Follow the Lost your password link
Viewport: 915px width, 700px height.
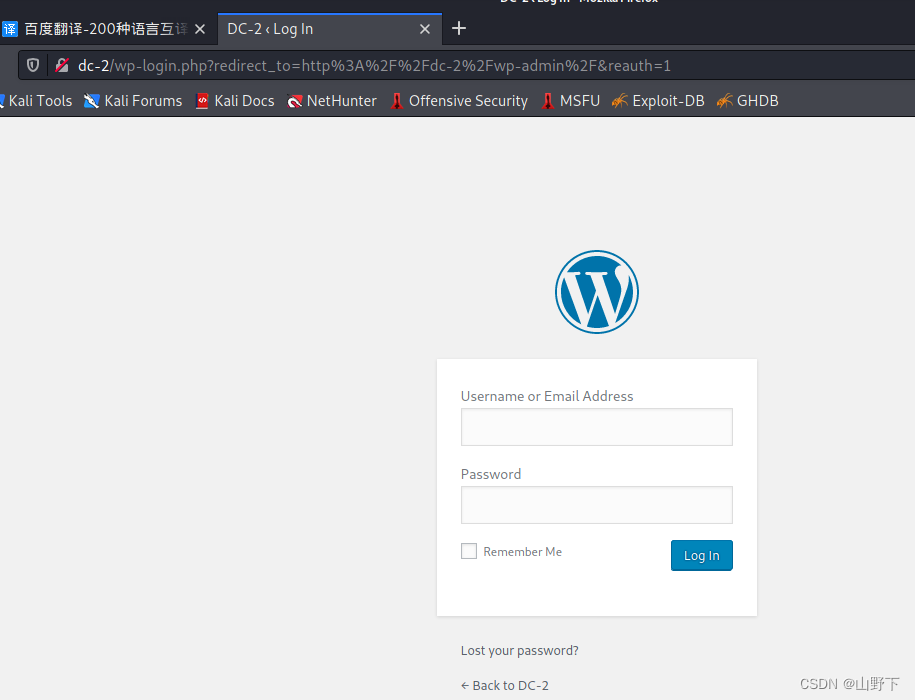point(519,650)
